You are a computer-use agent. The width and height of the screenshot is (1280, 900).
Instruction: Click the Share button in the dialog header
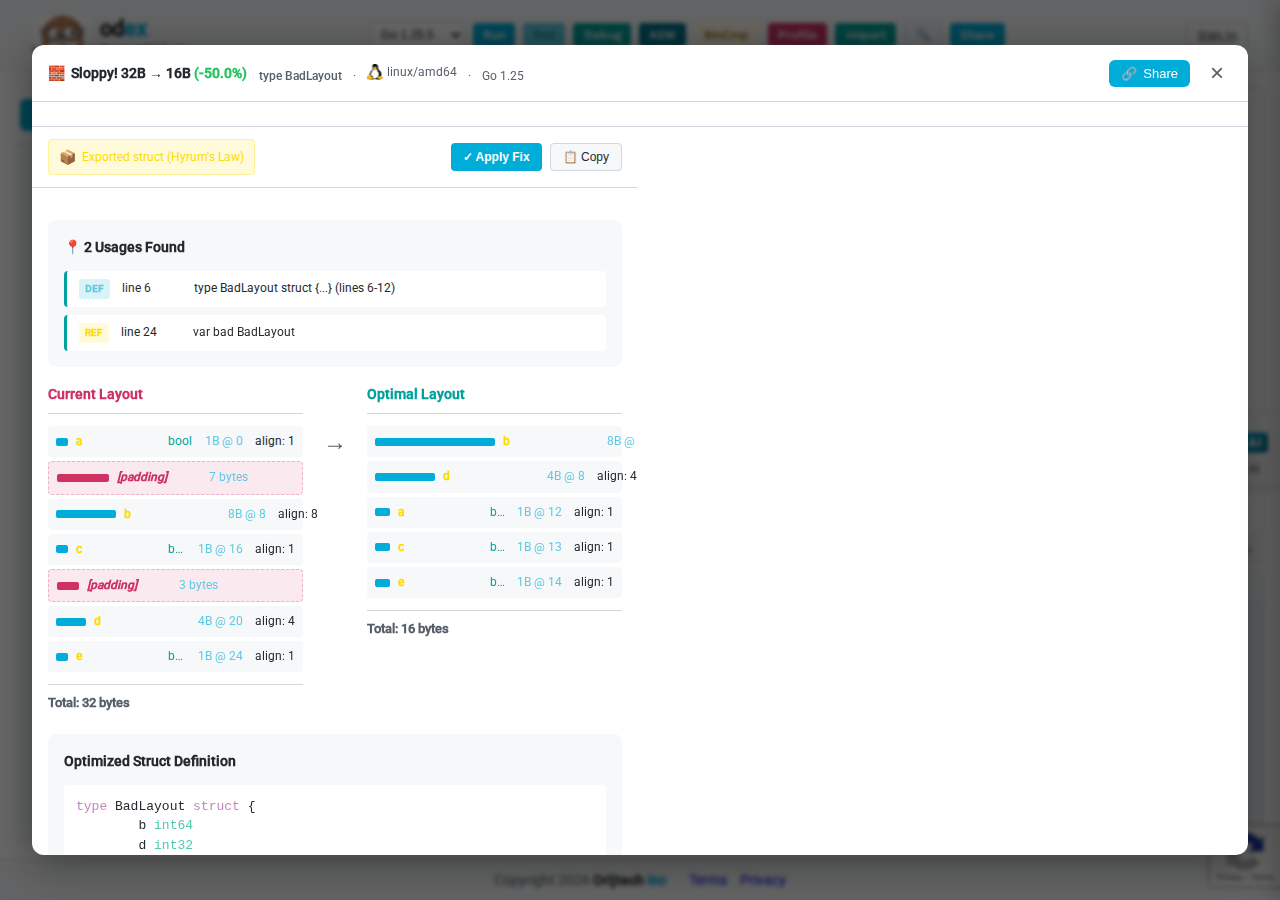click(1149, 73)
